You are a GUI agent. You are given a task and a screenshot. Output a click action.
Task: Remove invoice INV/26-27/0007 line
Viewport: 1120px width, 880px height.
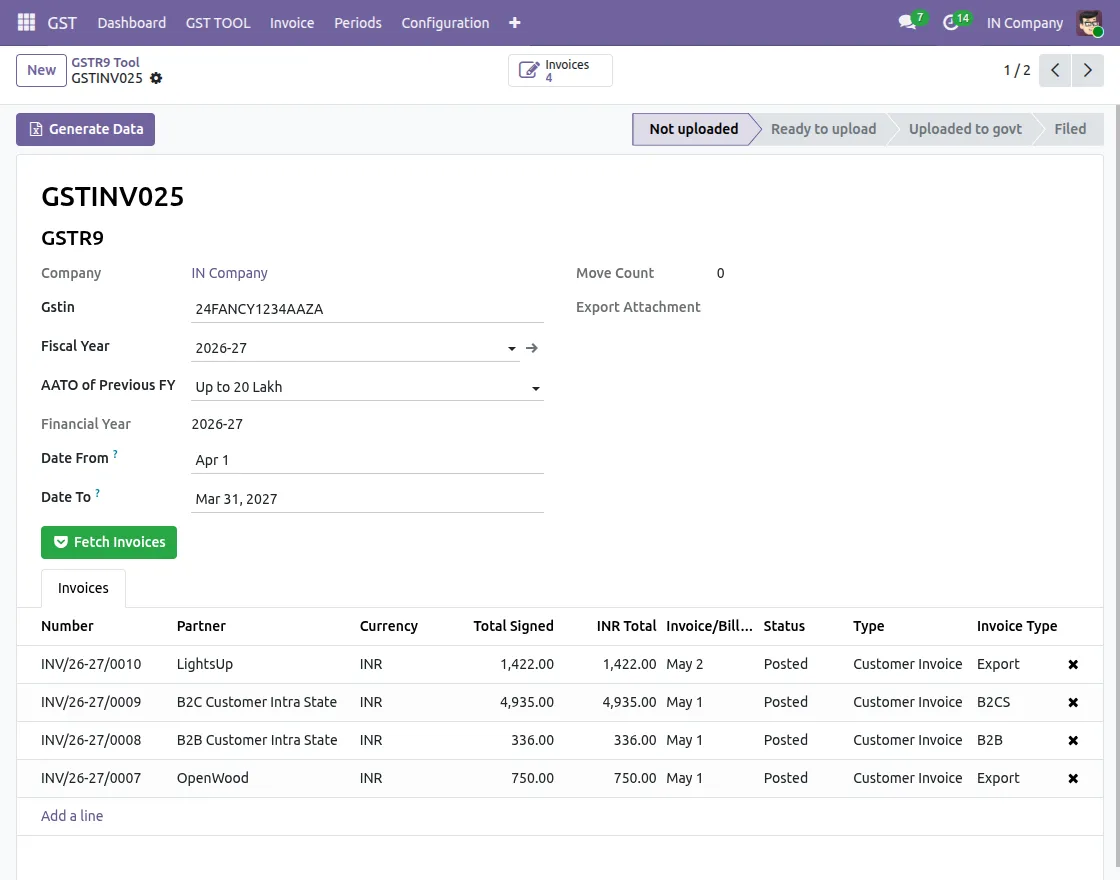point(1073,779)
